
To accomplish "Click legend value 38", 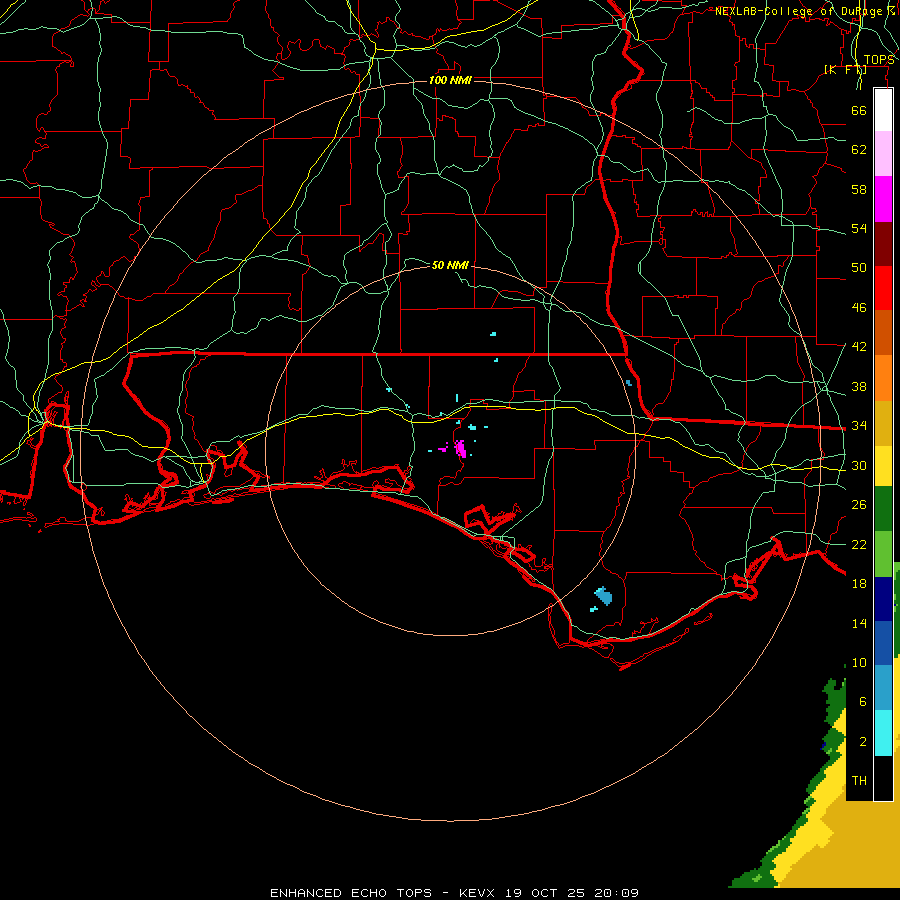I will [x=859, y=386].
